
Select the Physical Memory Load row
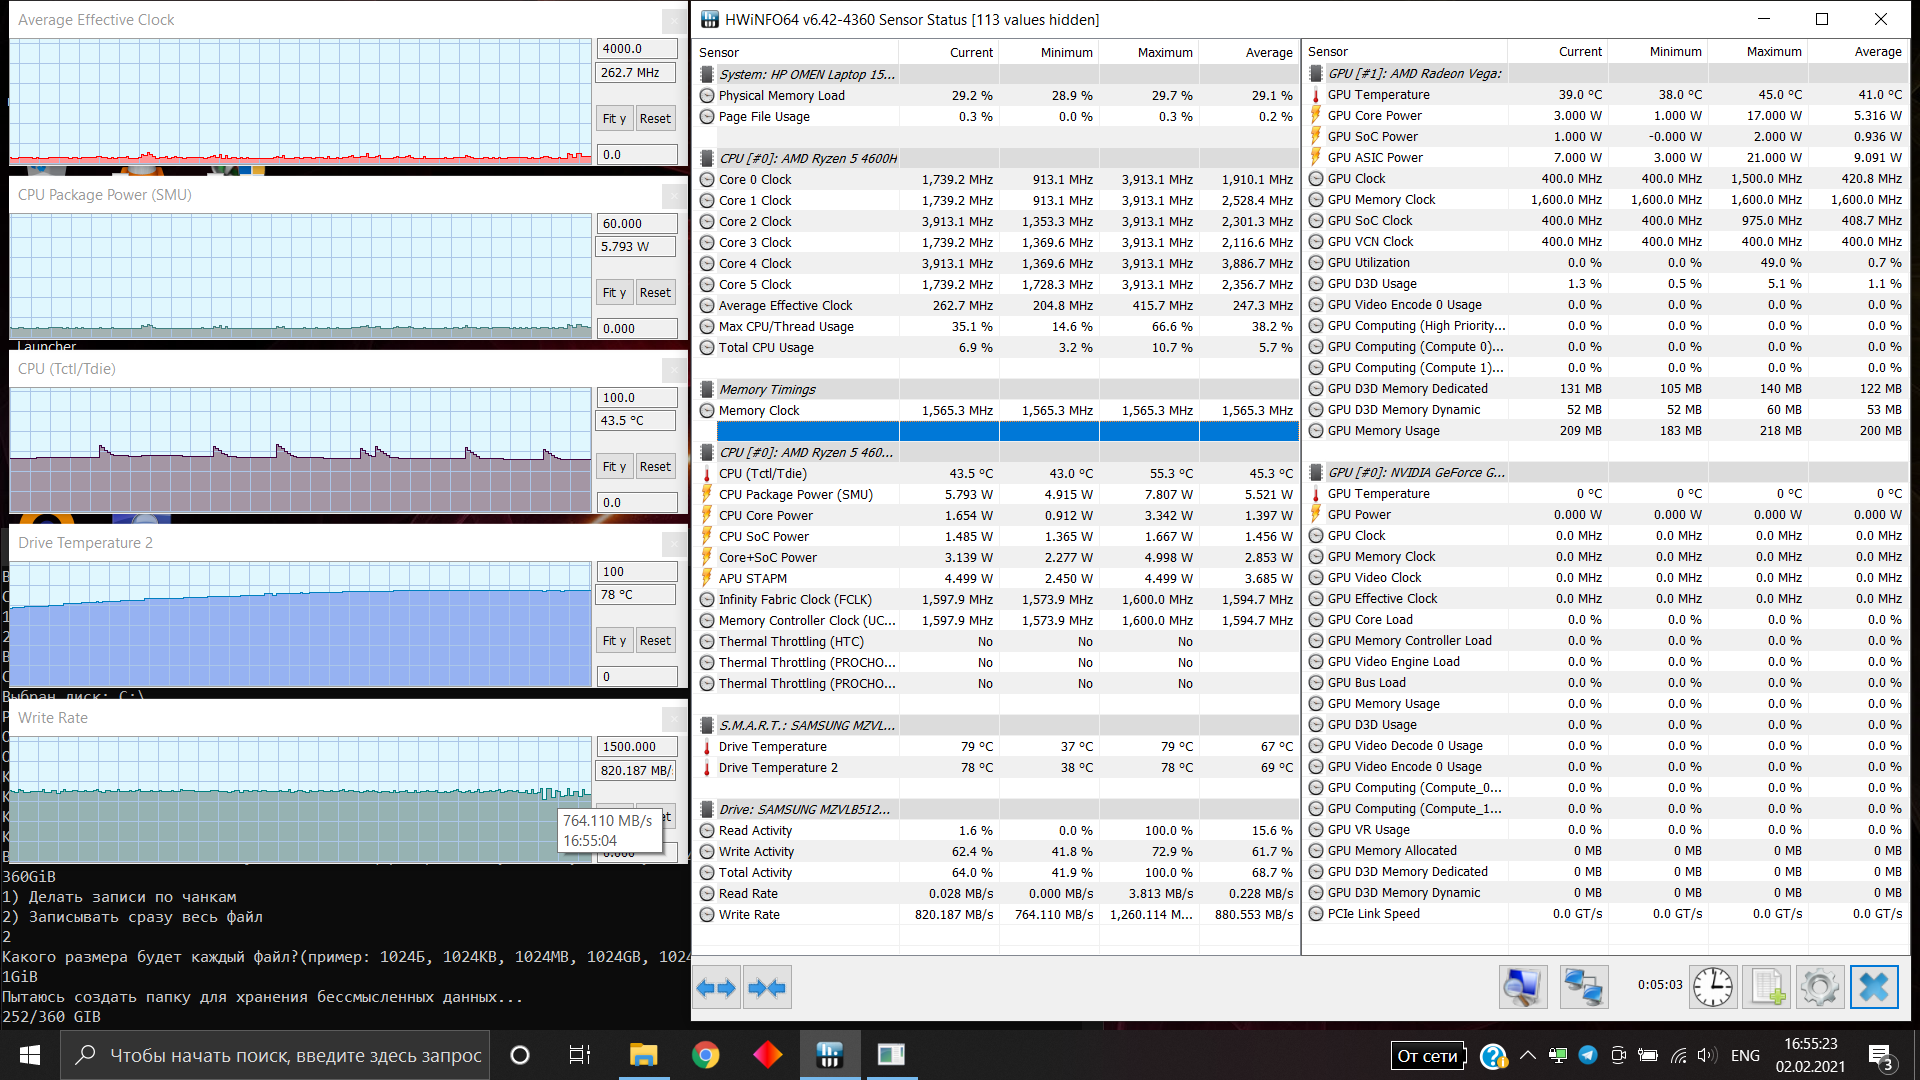(997, 96)
